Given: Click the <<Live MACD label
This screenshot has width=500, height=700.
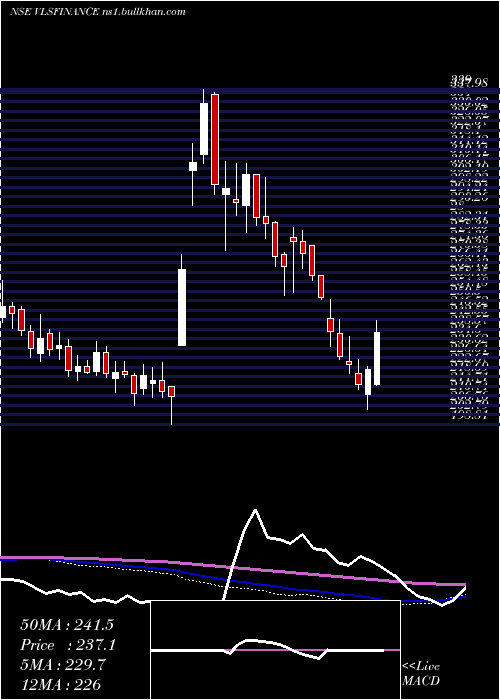Looking at the screenshot, I should 421,674.
